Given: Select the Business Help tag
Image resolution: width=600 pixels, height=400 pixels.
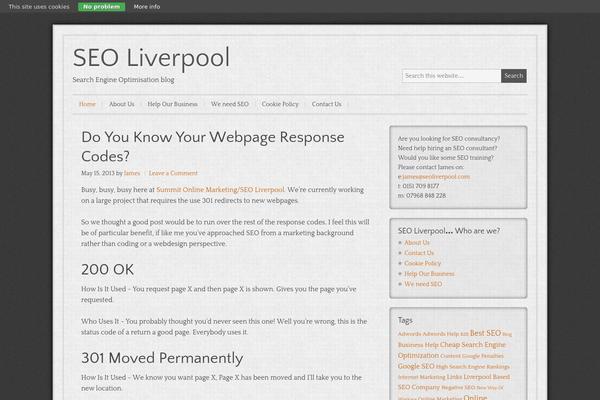Looking at the screenshot, I should coord(418,345).
